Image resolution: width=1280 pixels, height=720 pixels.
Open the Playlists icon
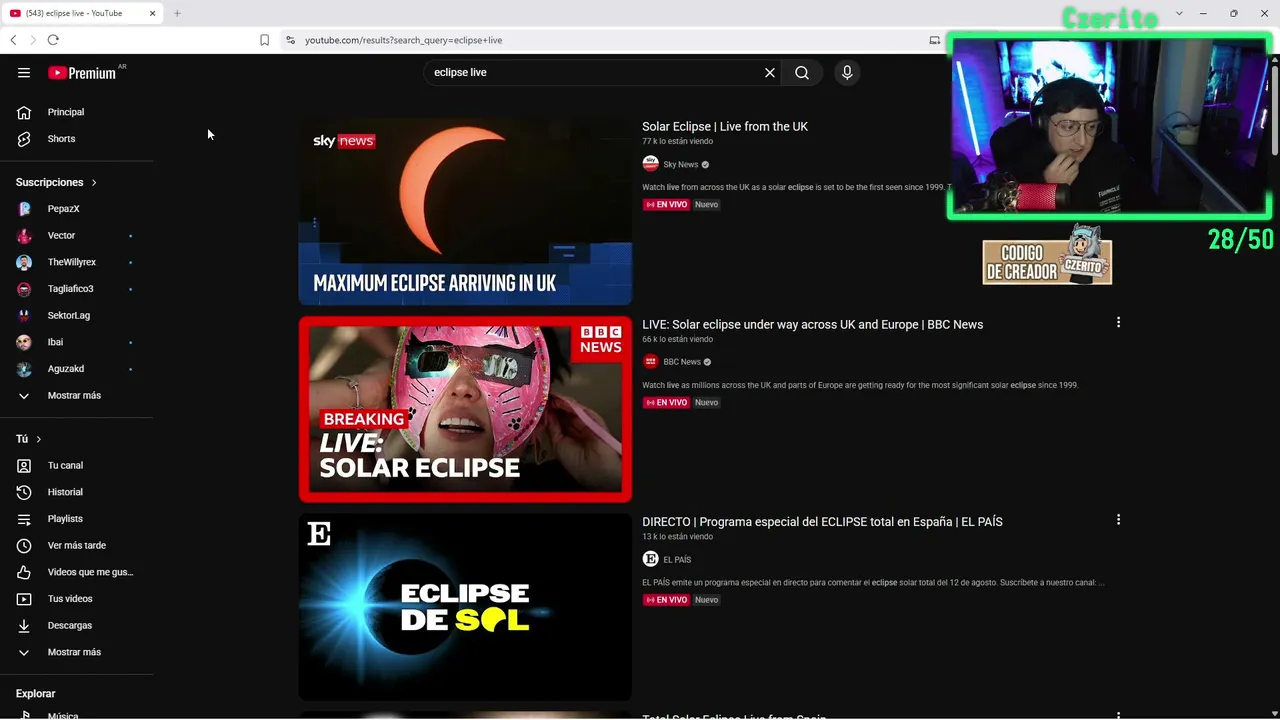[24, 519]
